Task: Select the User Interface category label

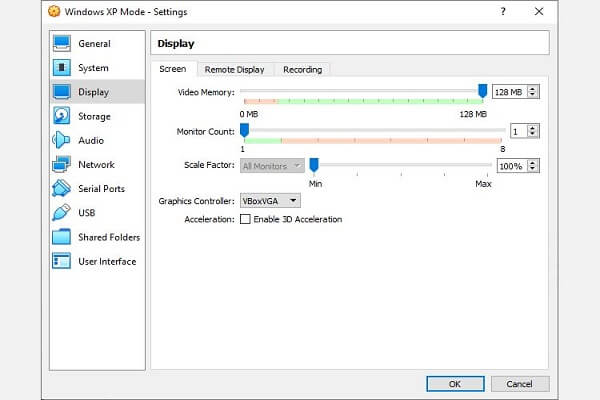Action: pyautogui.click(x=107, y=261)
